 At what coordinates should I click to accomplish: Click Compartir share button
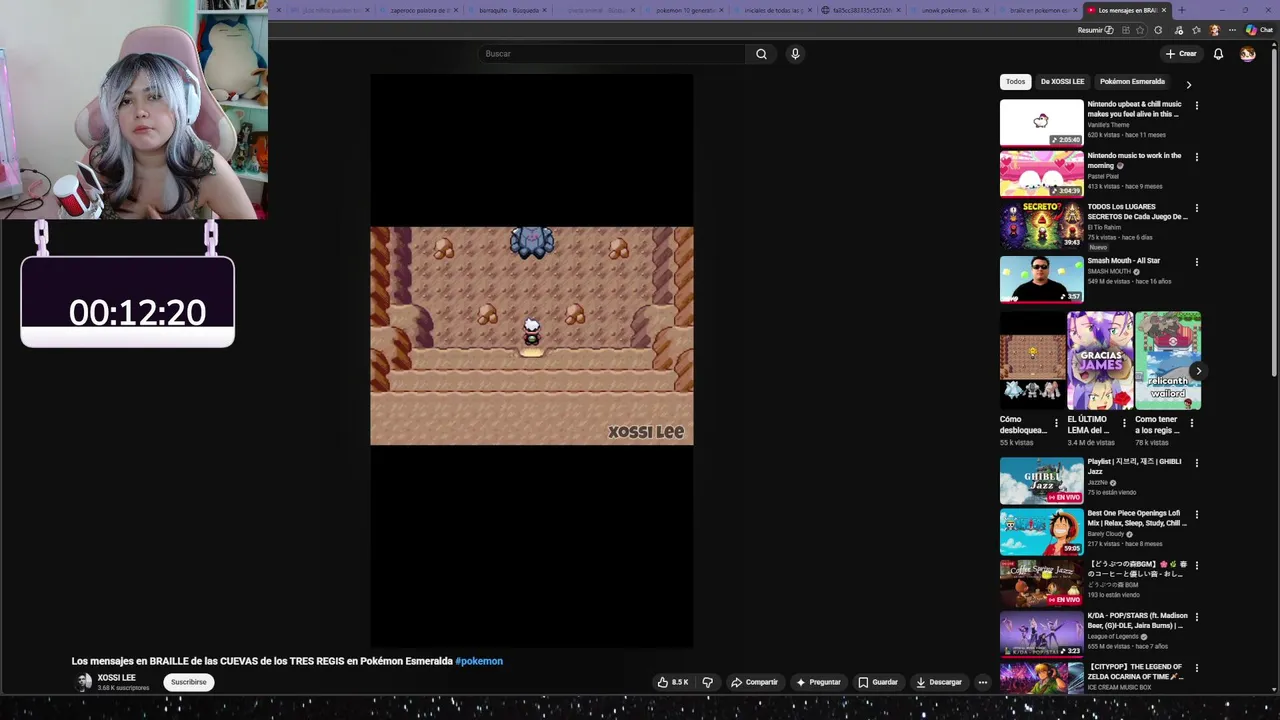754,682
